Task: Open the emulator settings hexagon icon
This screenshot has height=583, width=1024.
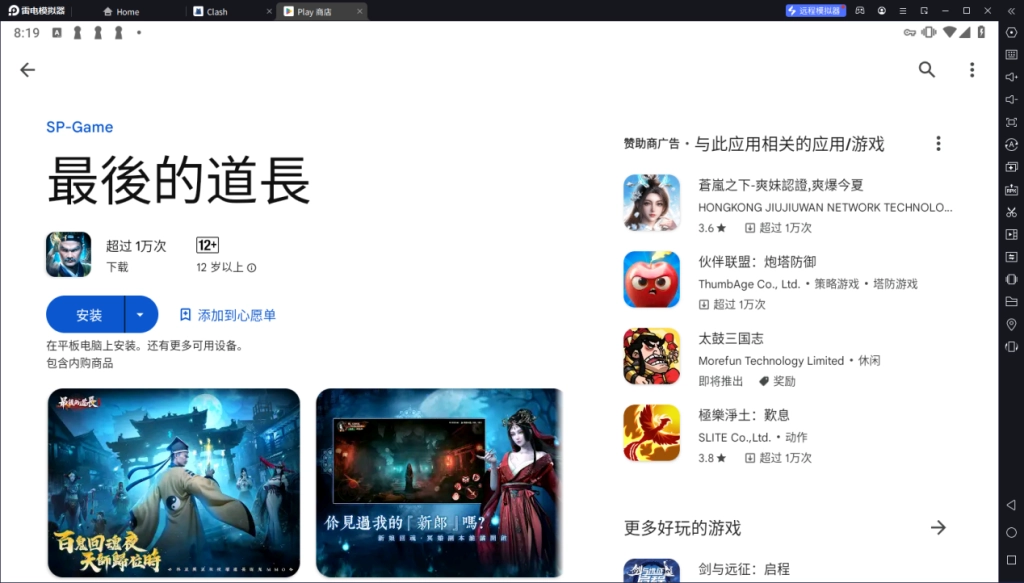Action: pos(1012,33)
